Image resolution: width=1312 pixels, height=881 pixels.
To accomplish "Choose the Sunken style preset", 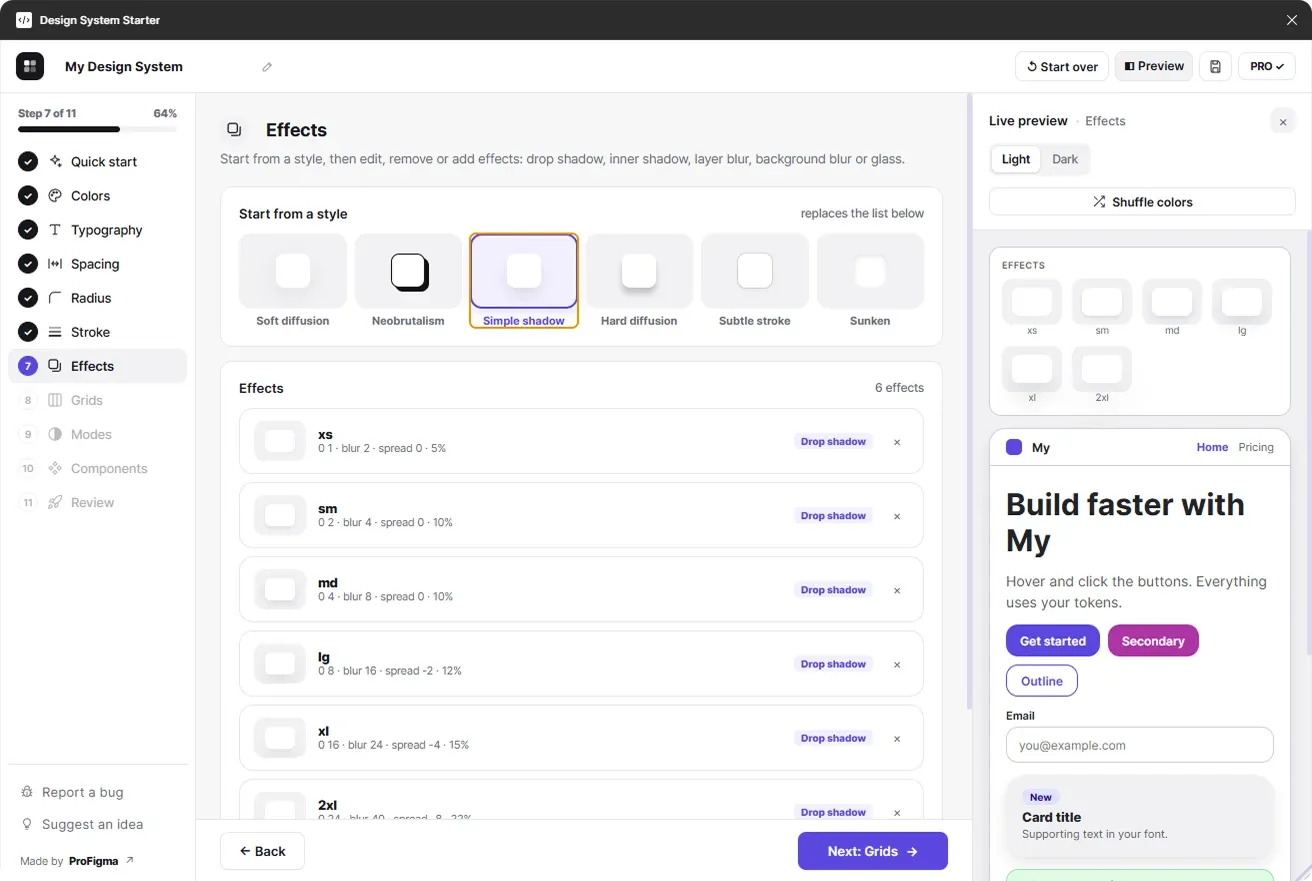I will click(x=870, y=281).
